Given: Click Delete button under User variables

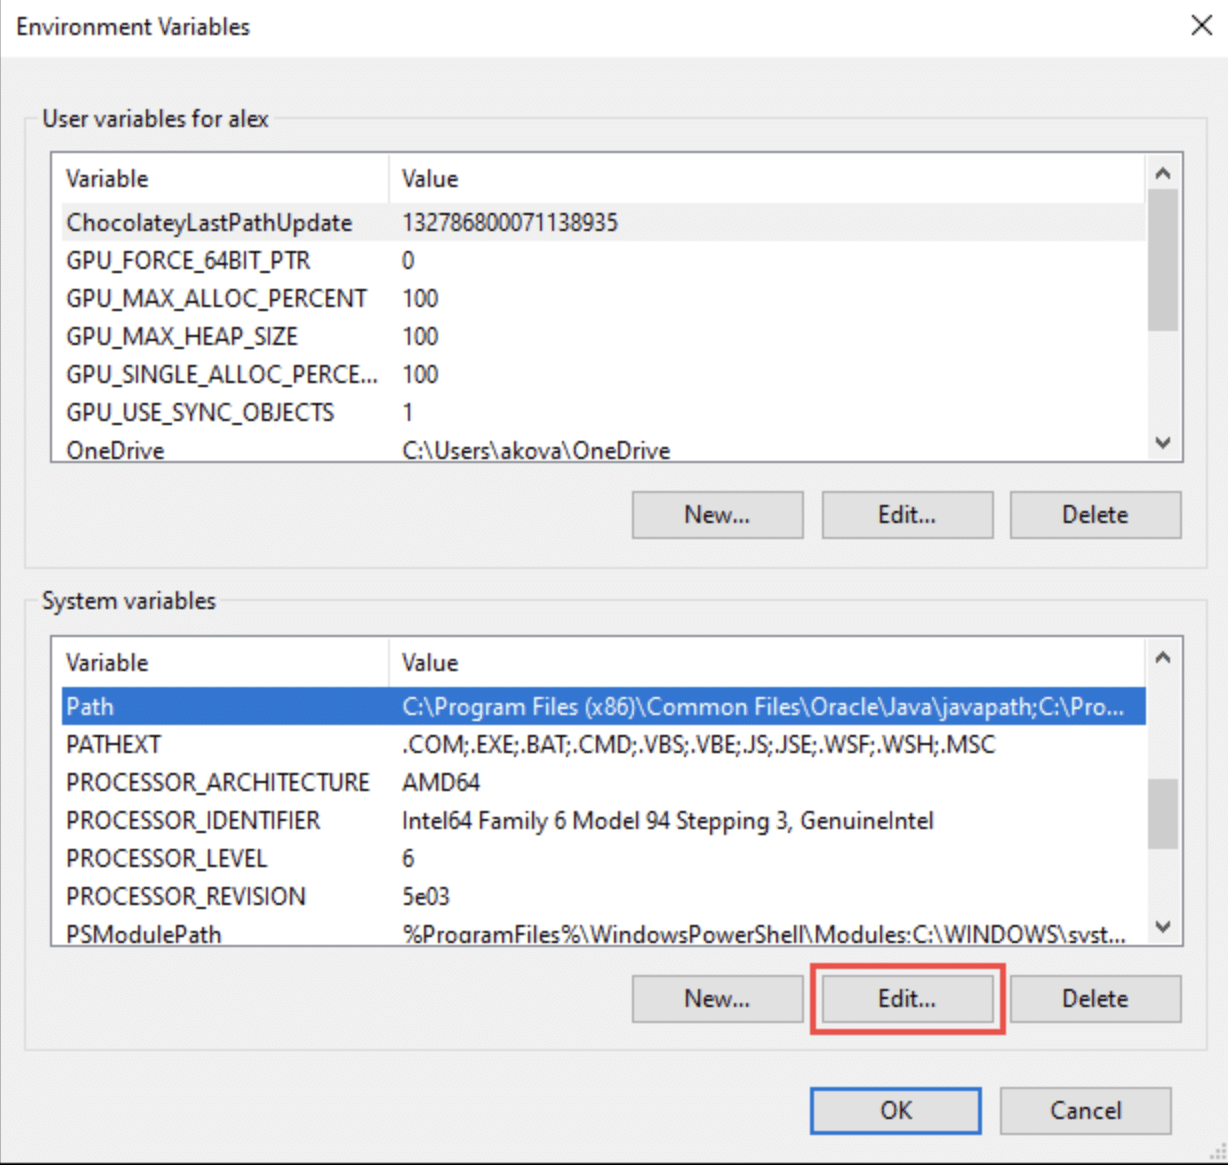Looking at the screenshot, I should 1095,515.
